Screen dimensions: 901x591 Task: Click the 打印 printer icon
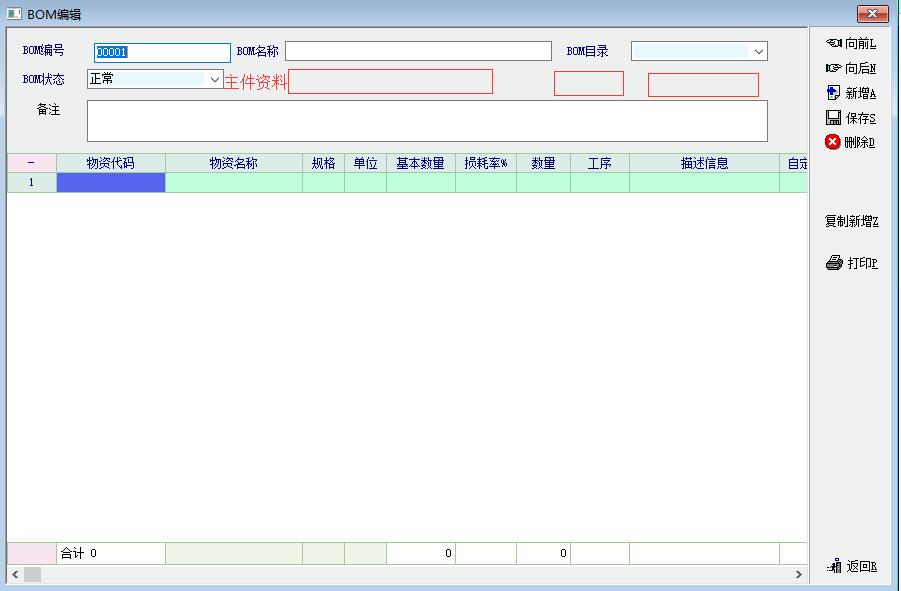point(834,264)
